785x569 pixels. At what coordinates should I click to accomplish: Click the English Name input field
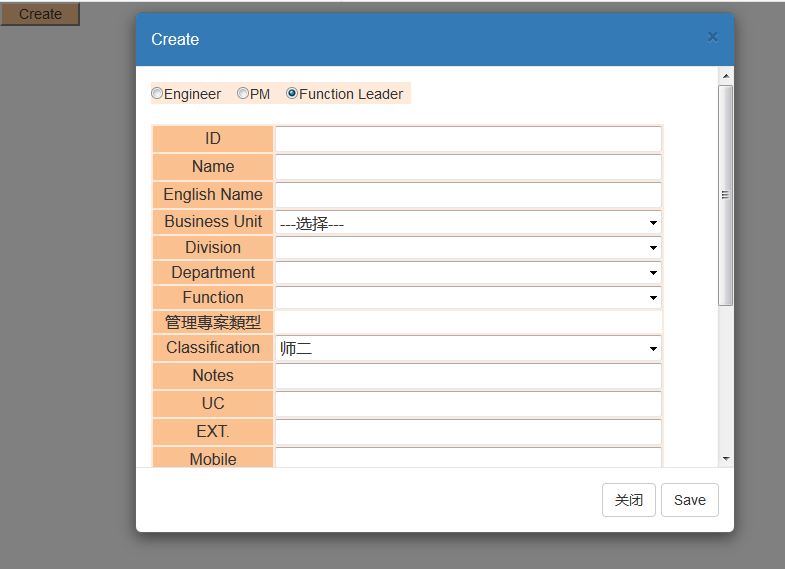[x=468, y=195]
